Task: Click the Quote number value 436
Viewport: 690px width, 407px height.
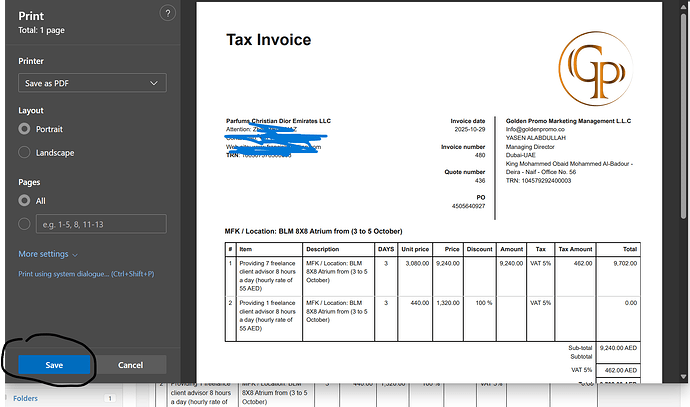Action: [480, 181]
